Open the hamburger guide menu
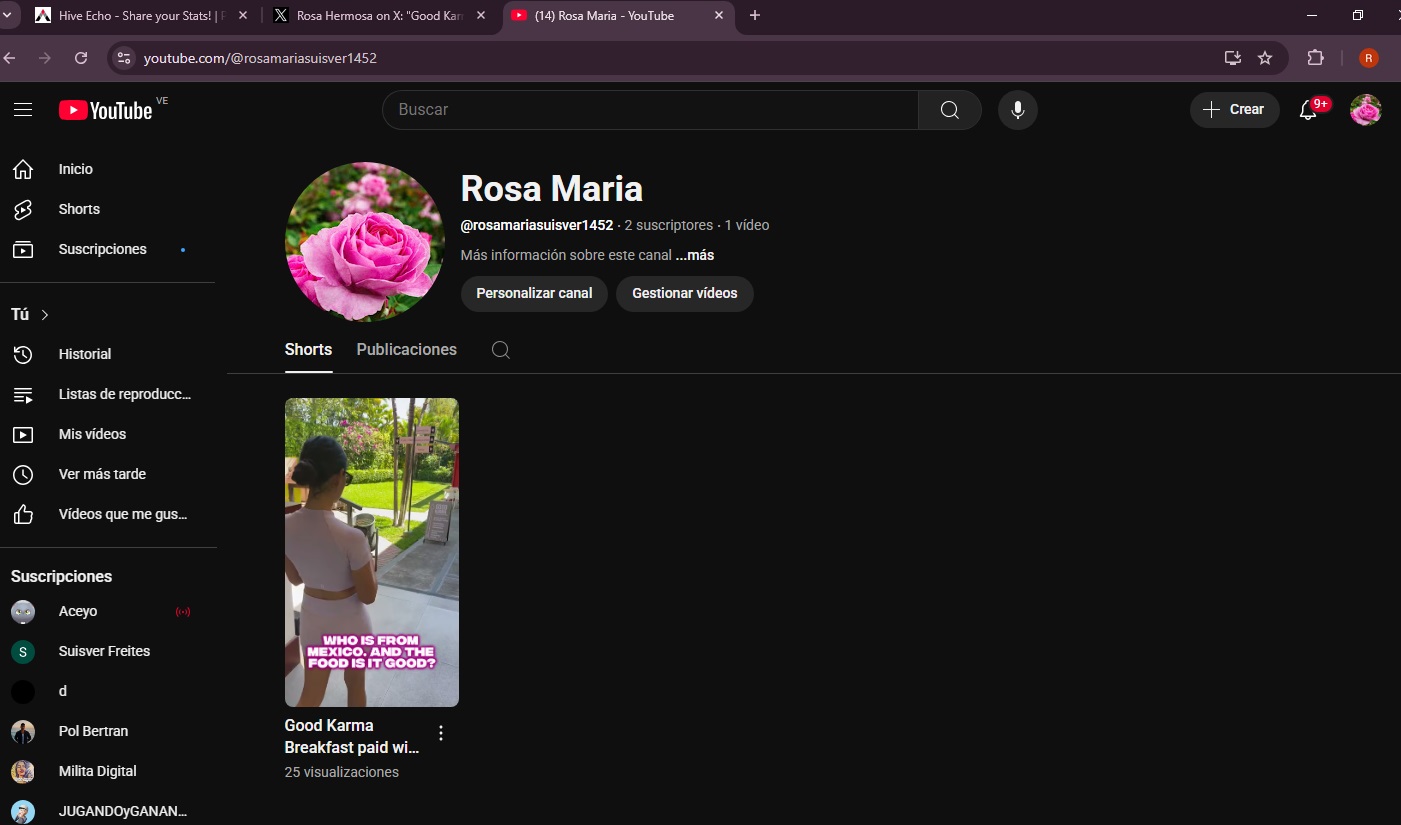 (23, 110)
